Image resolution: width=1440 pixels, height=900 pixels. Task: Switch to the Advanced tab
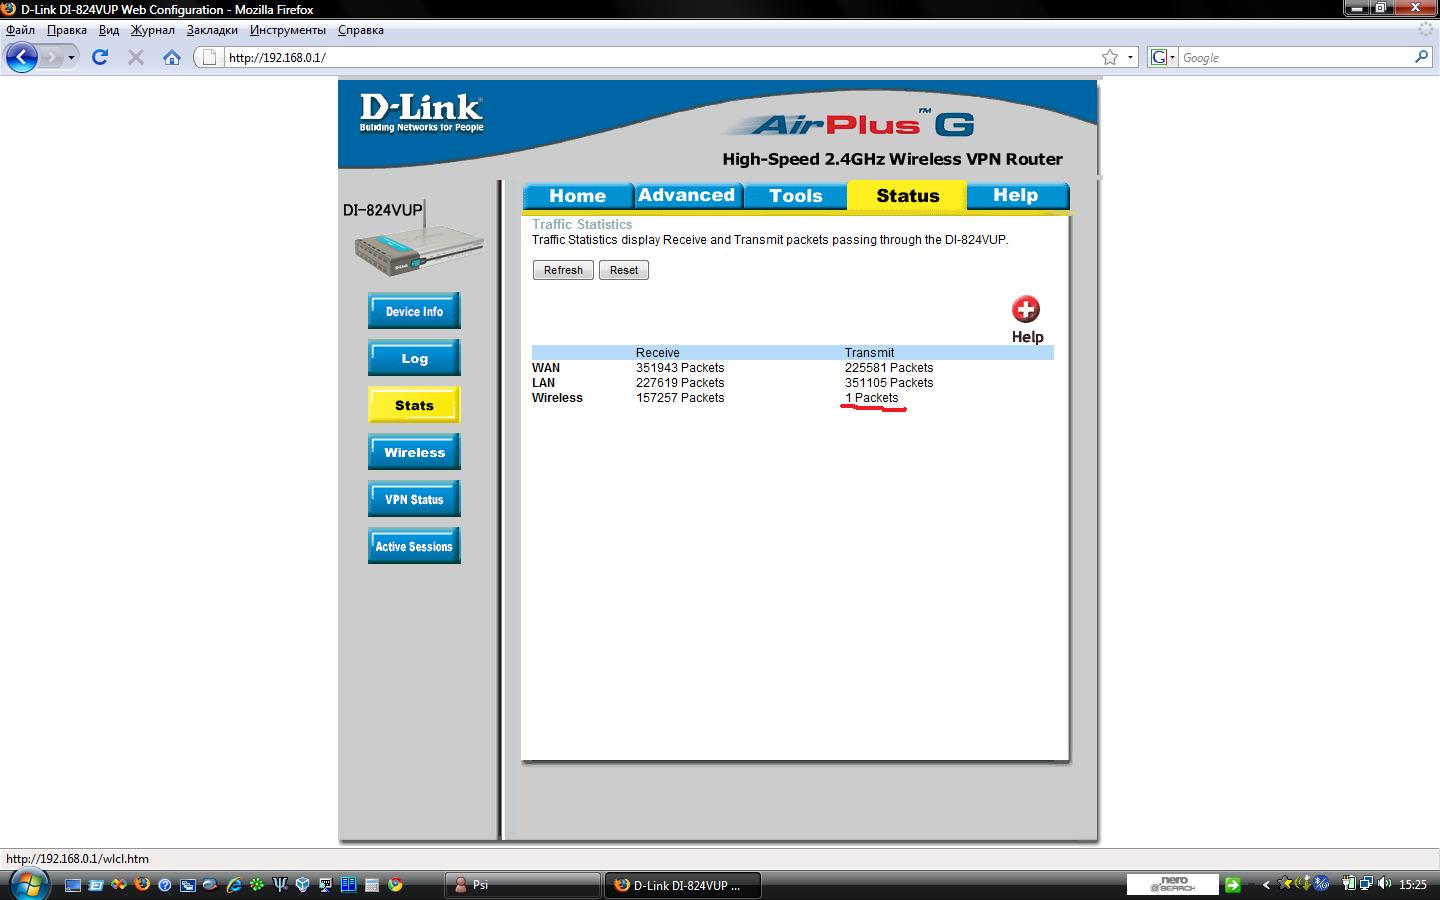click(x=687, y=196)
